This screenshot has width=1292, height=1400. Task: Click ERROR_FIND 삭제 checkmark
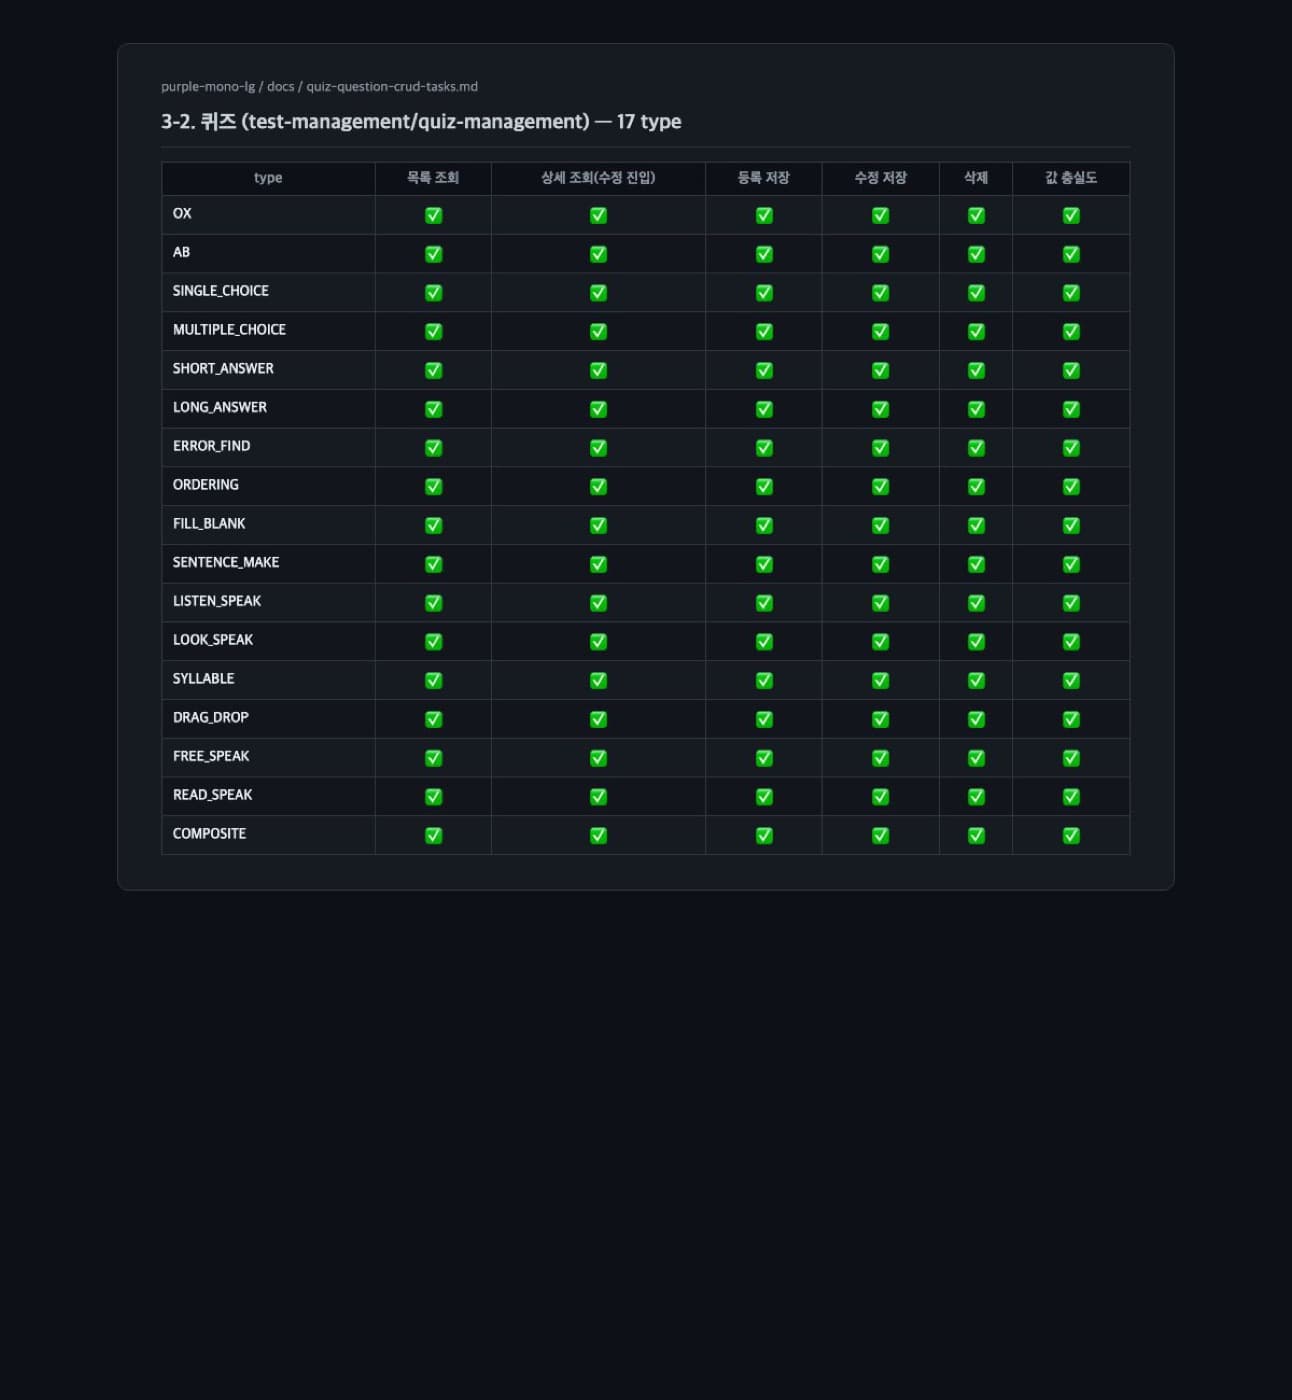[x=976, y=448]
